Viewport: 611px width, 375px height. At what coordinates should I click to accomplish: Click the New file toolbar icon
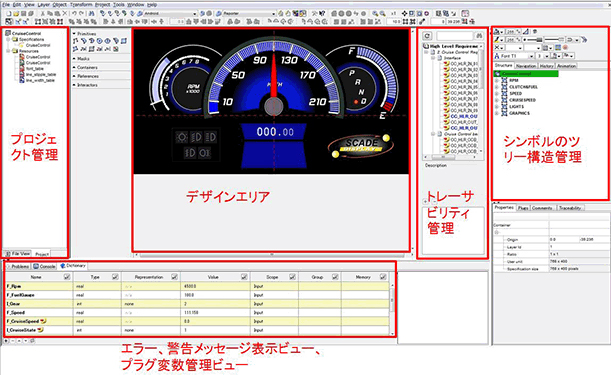click(x=8, y=13)
